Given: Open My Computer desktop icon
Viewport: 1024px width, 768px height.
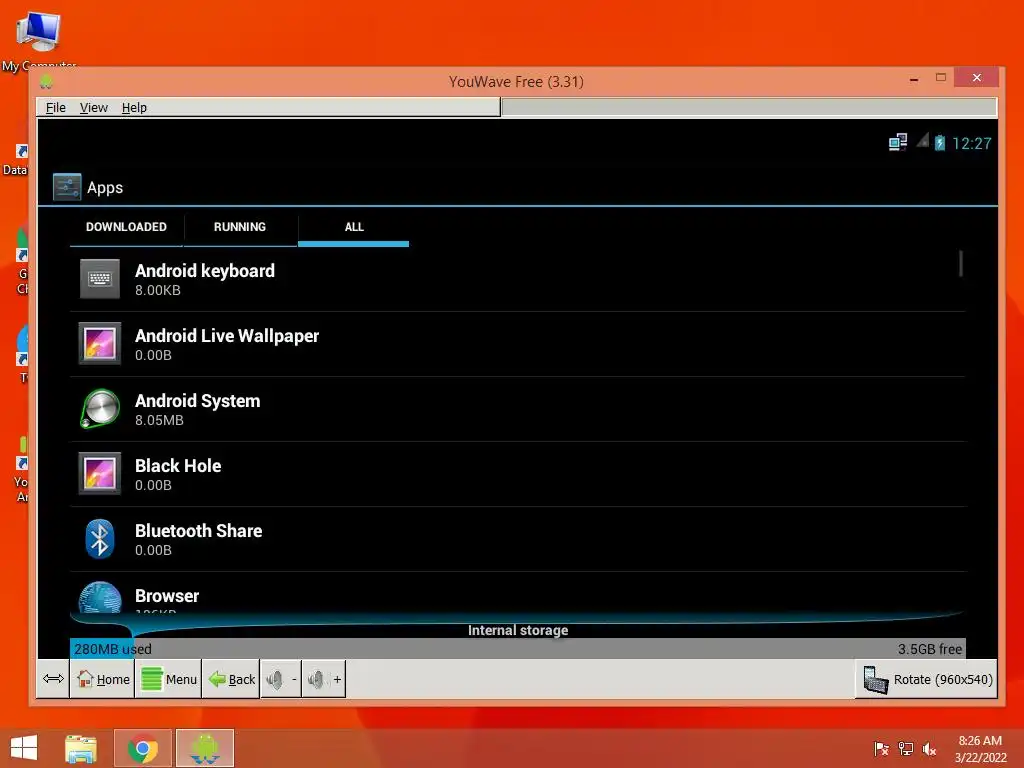Looking at the screenshot, I should click(x=39, y=39).
